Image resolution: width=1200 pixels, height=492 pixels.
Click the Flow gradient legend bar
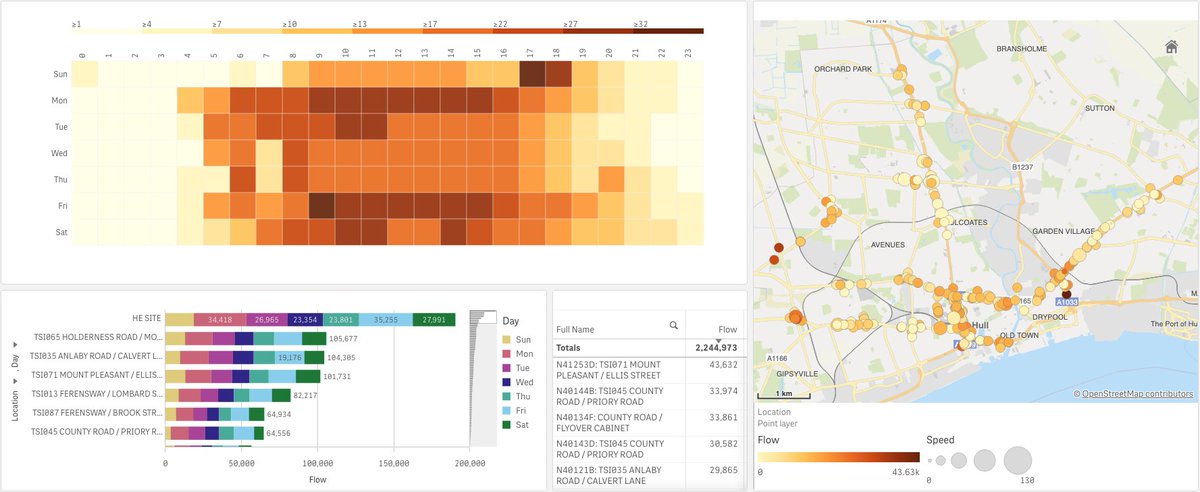838,456
